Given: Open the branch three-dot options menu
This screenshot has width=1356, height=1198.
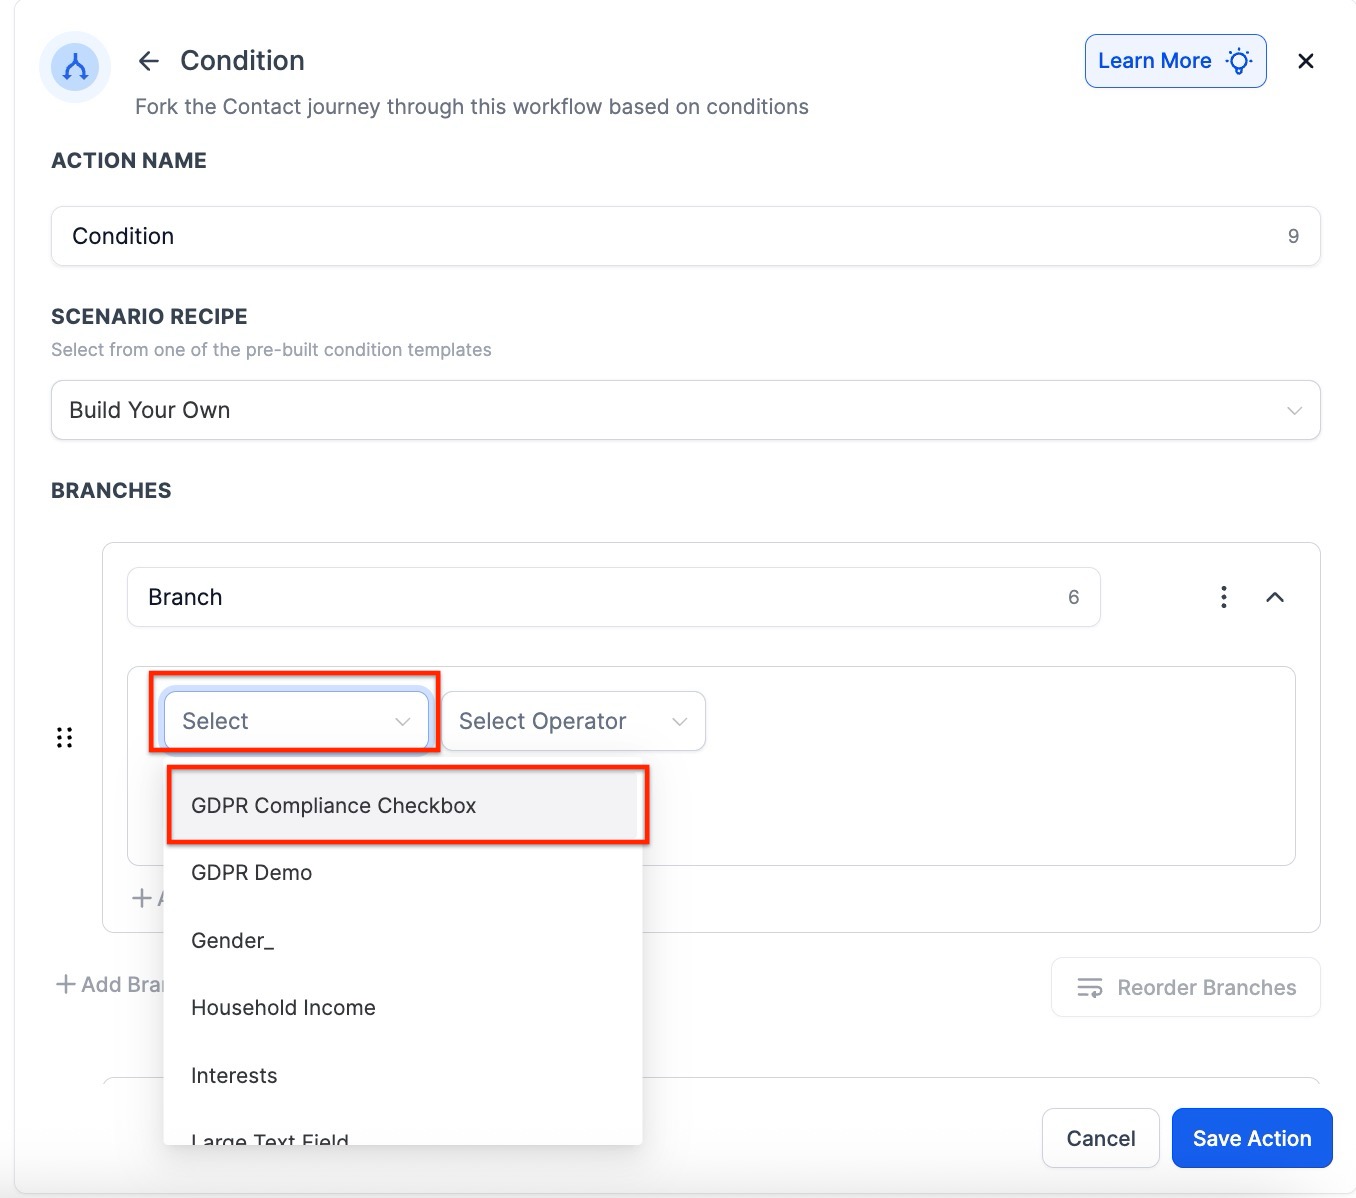Looking at the screenshot, I should [x=1224, y=597].
